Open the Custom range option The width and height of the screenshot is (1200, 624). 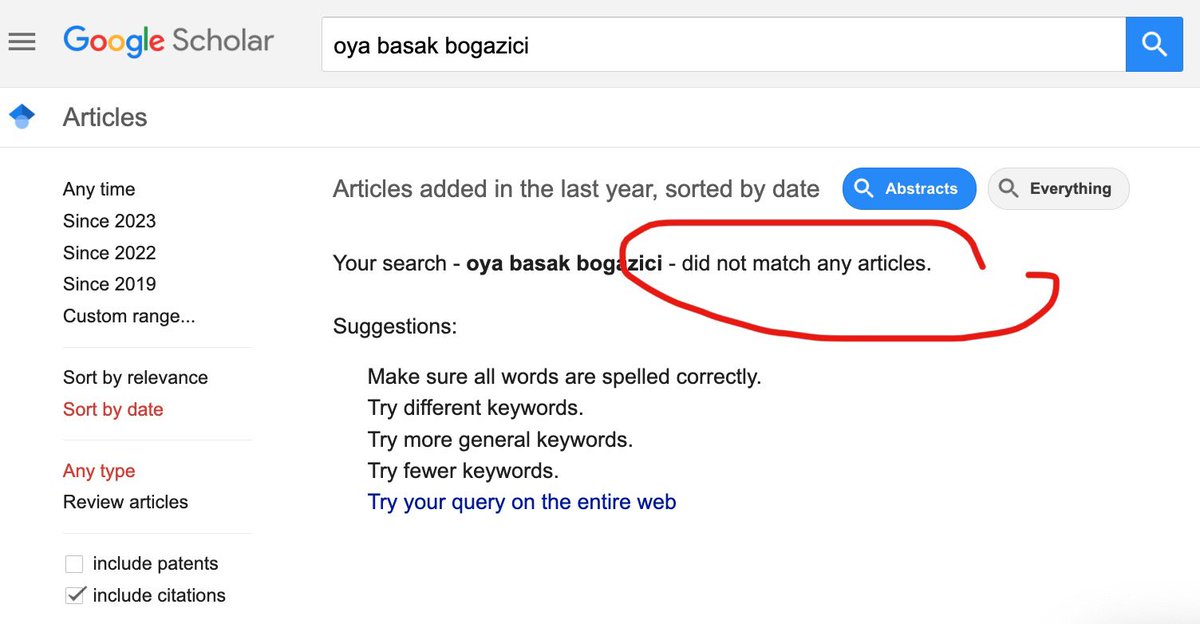click(x=129, y=316)
